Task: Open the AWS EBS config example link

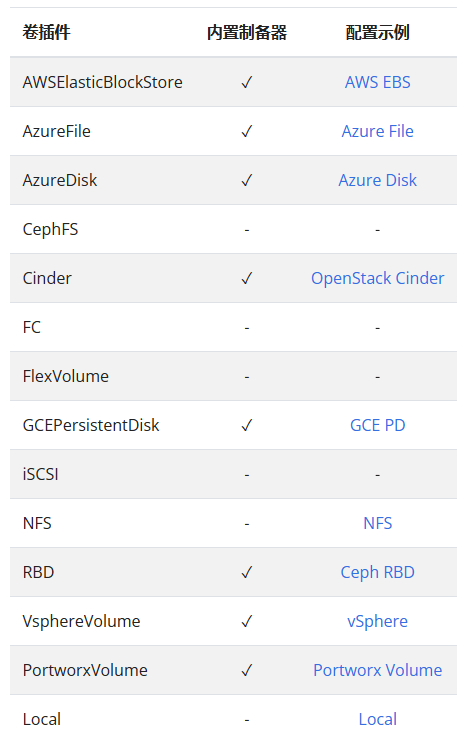Action: (377, 82)
